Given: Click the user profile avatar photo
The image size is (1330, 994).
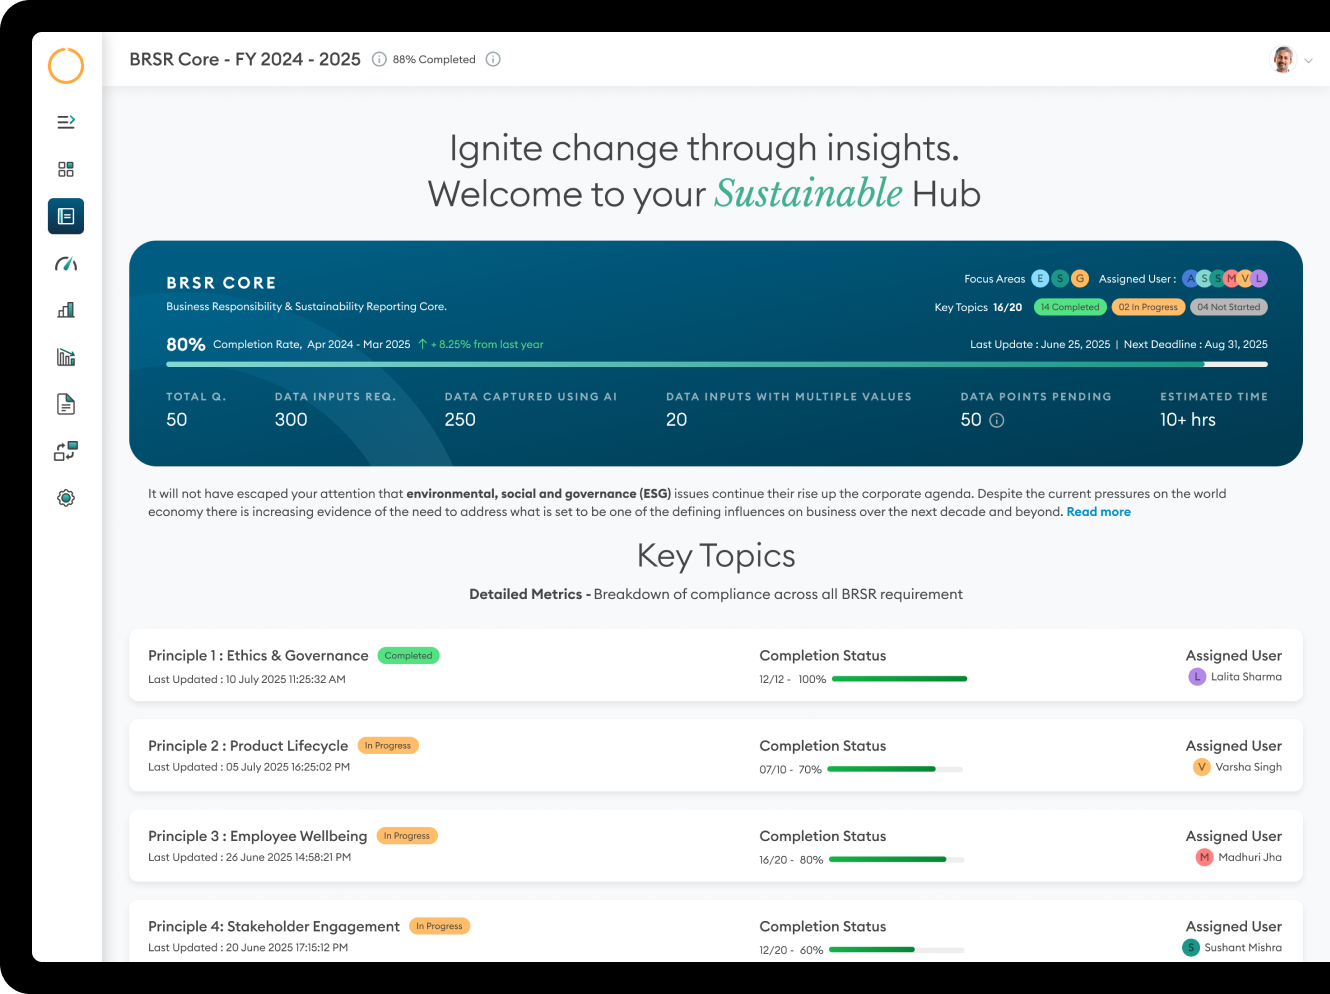Looking at the screenshot, I should pyautogui.click(x=1283, y=59).
